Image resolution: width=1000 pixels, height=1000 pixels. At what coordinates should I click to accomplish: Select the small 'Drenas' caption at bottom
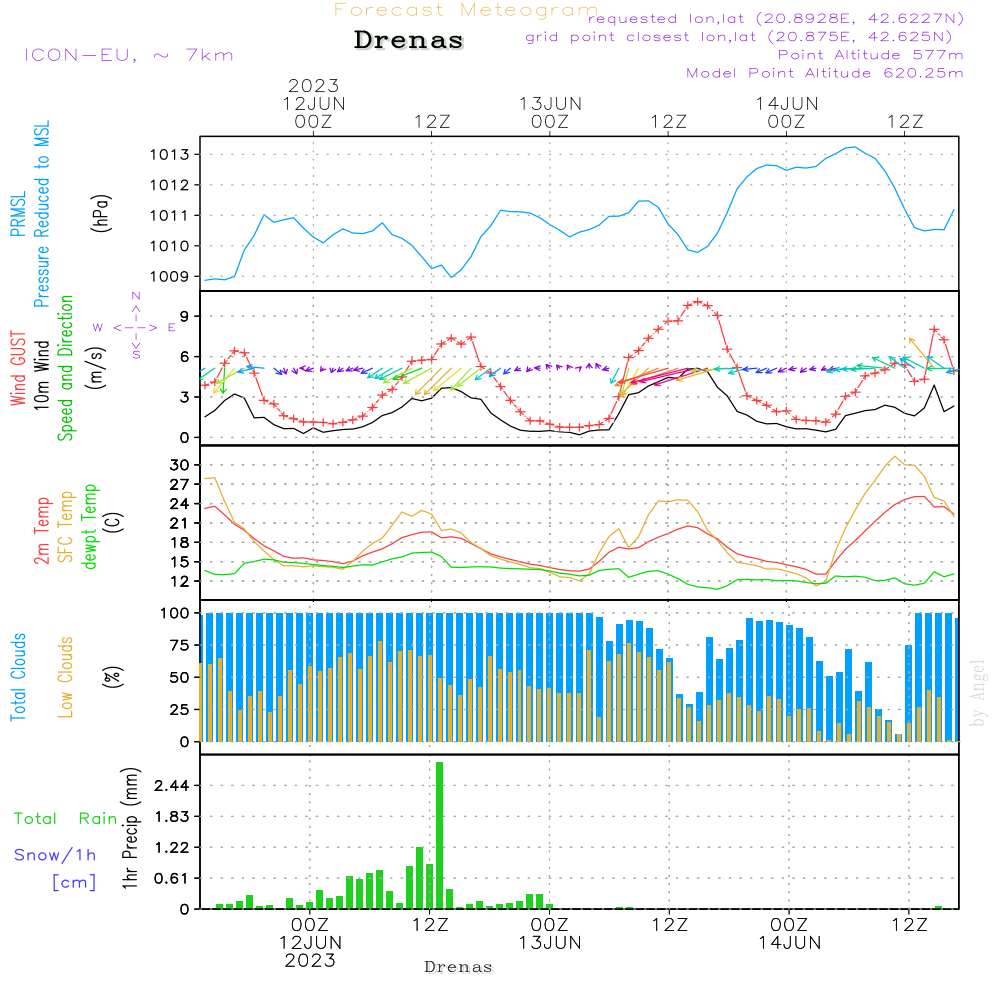coord(459,967)
